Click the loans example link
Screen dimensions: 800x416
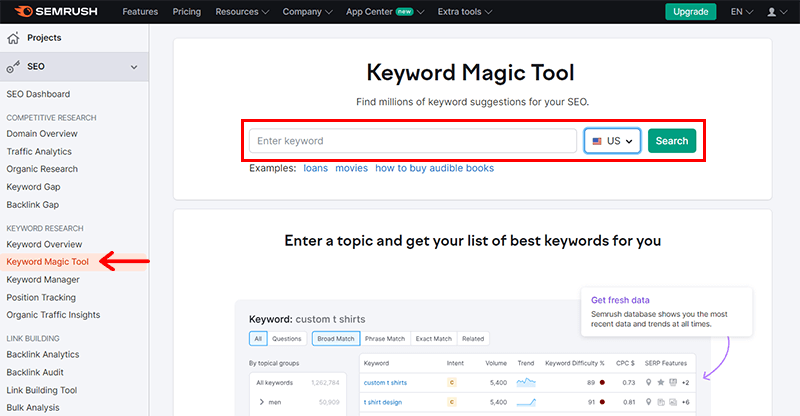315,168
